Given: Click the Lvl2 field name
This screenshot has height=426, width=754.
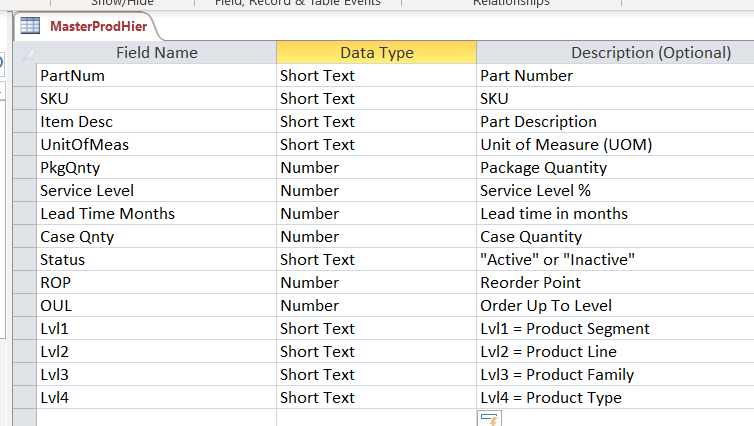Looking at the screenshot, I should (x=156, y=351).
